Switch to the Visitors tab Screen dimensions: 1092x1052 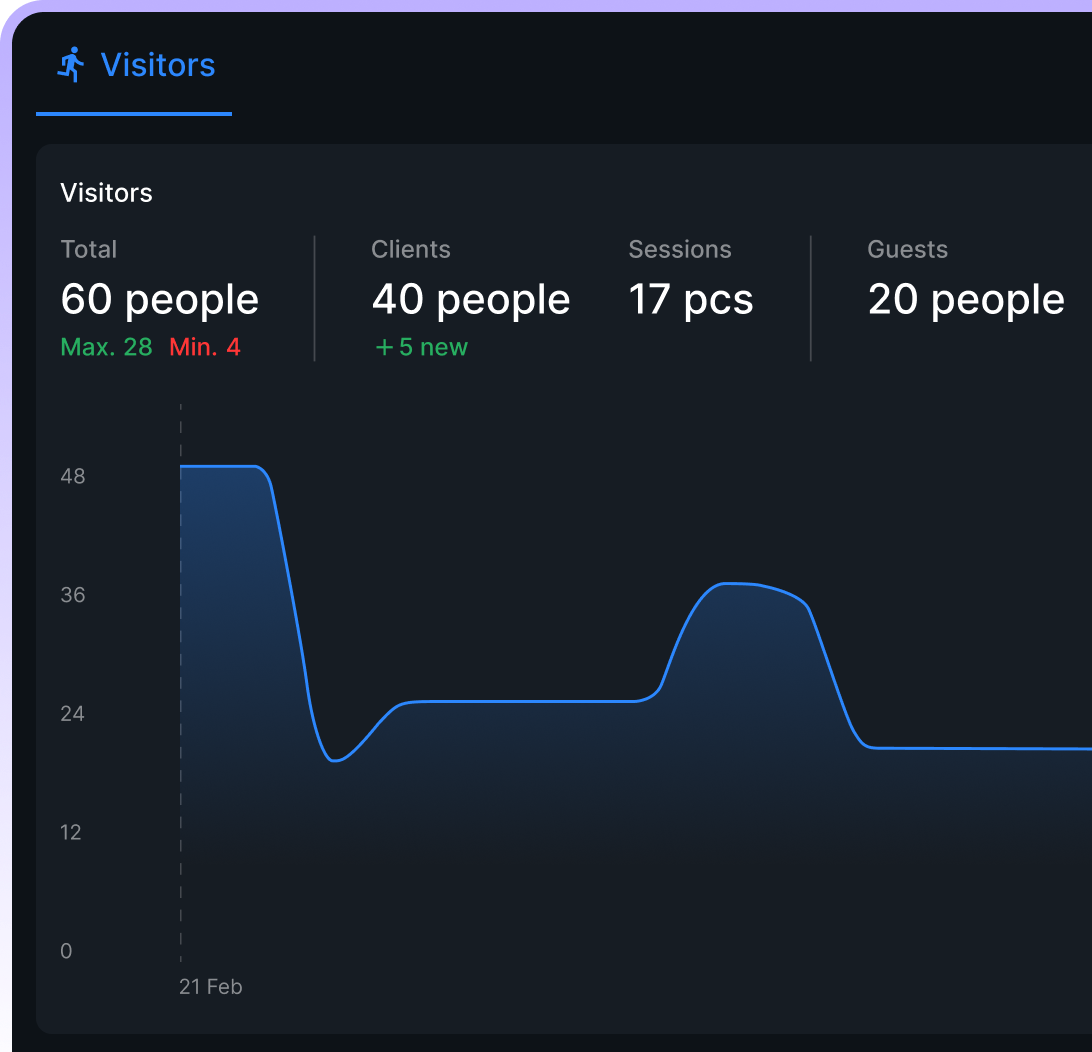(x=157, y=66)
